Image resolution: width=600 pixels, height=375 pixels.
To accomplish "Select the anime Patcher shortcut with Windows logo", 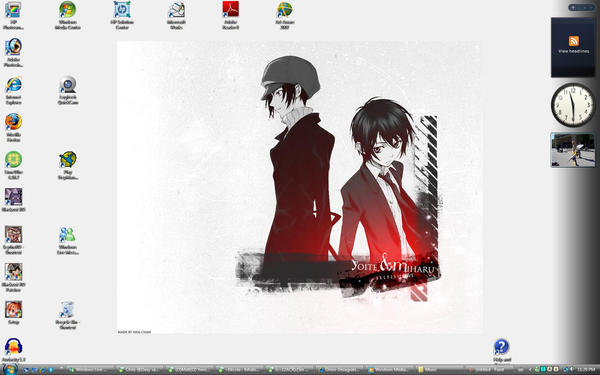I will [x=13, y=272].
